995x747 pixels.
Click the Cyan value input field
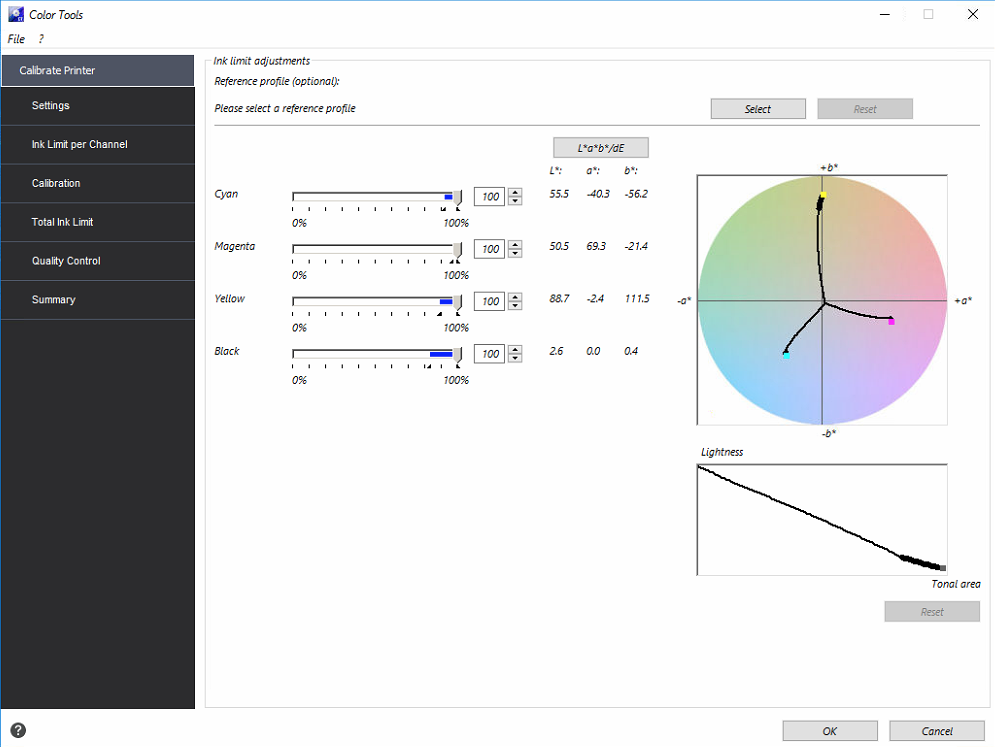click(x=489, y=197)
